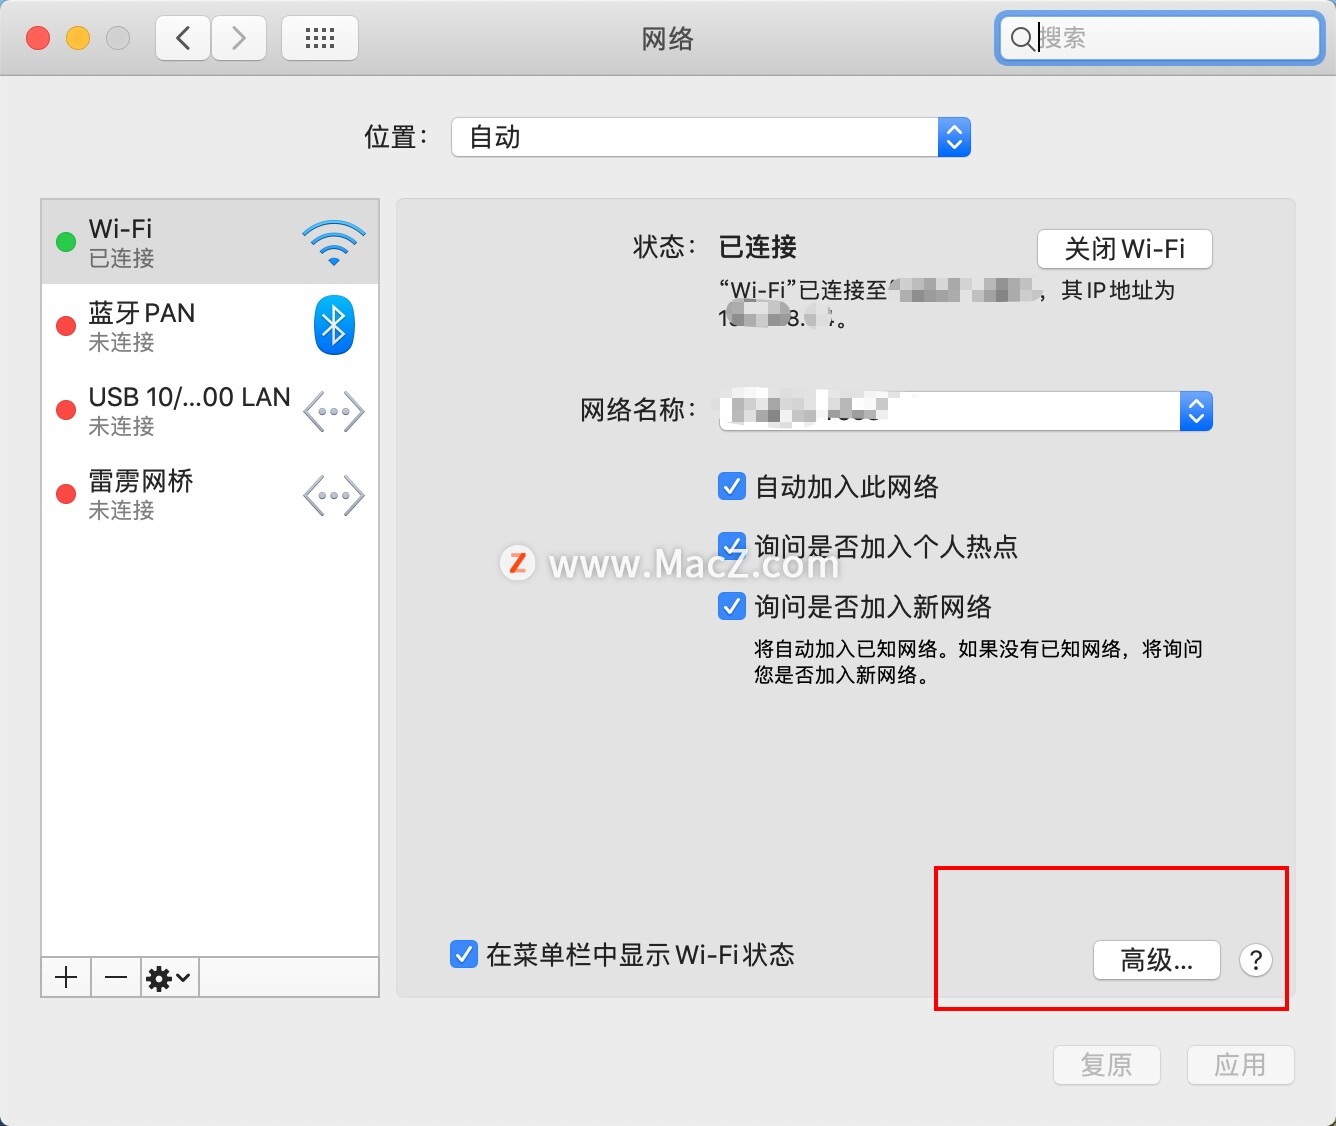1336x1126 pixels.
Task: Go forward with the right chevron button
Action: click(238, 38)
